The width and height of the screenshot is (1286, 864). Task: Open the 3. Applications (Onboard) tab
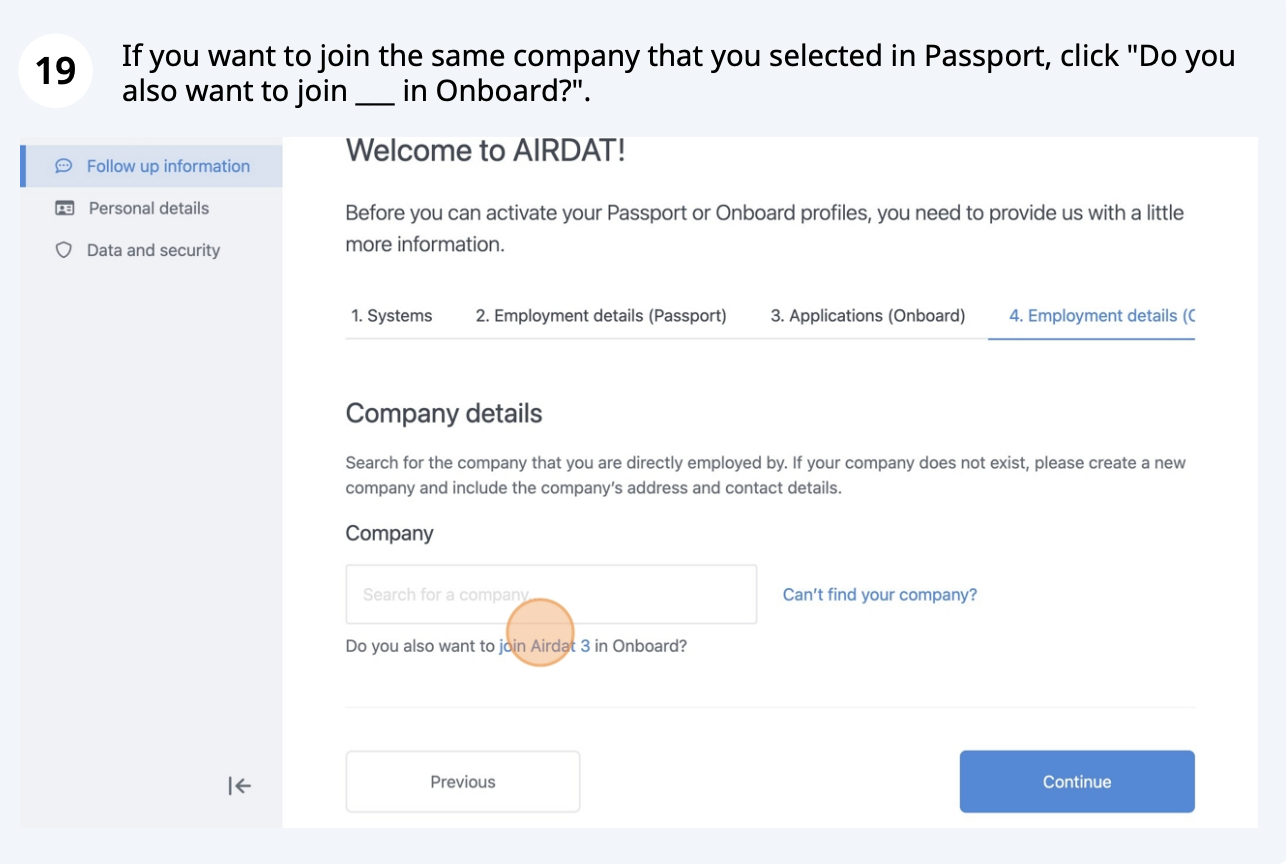click(x=868, y=316)
